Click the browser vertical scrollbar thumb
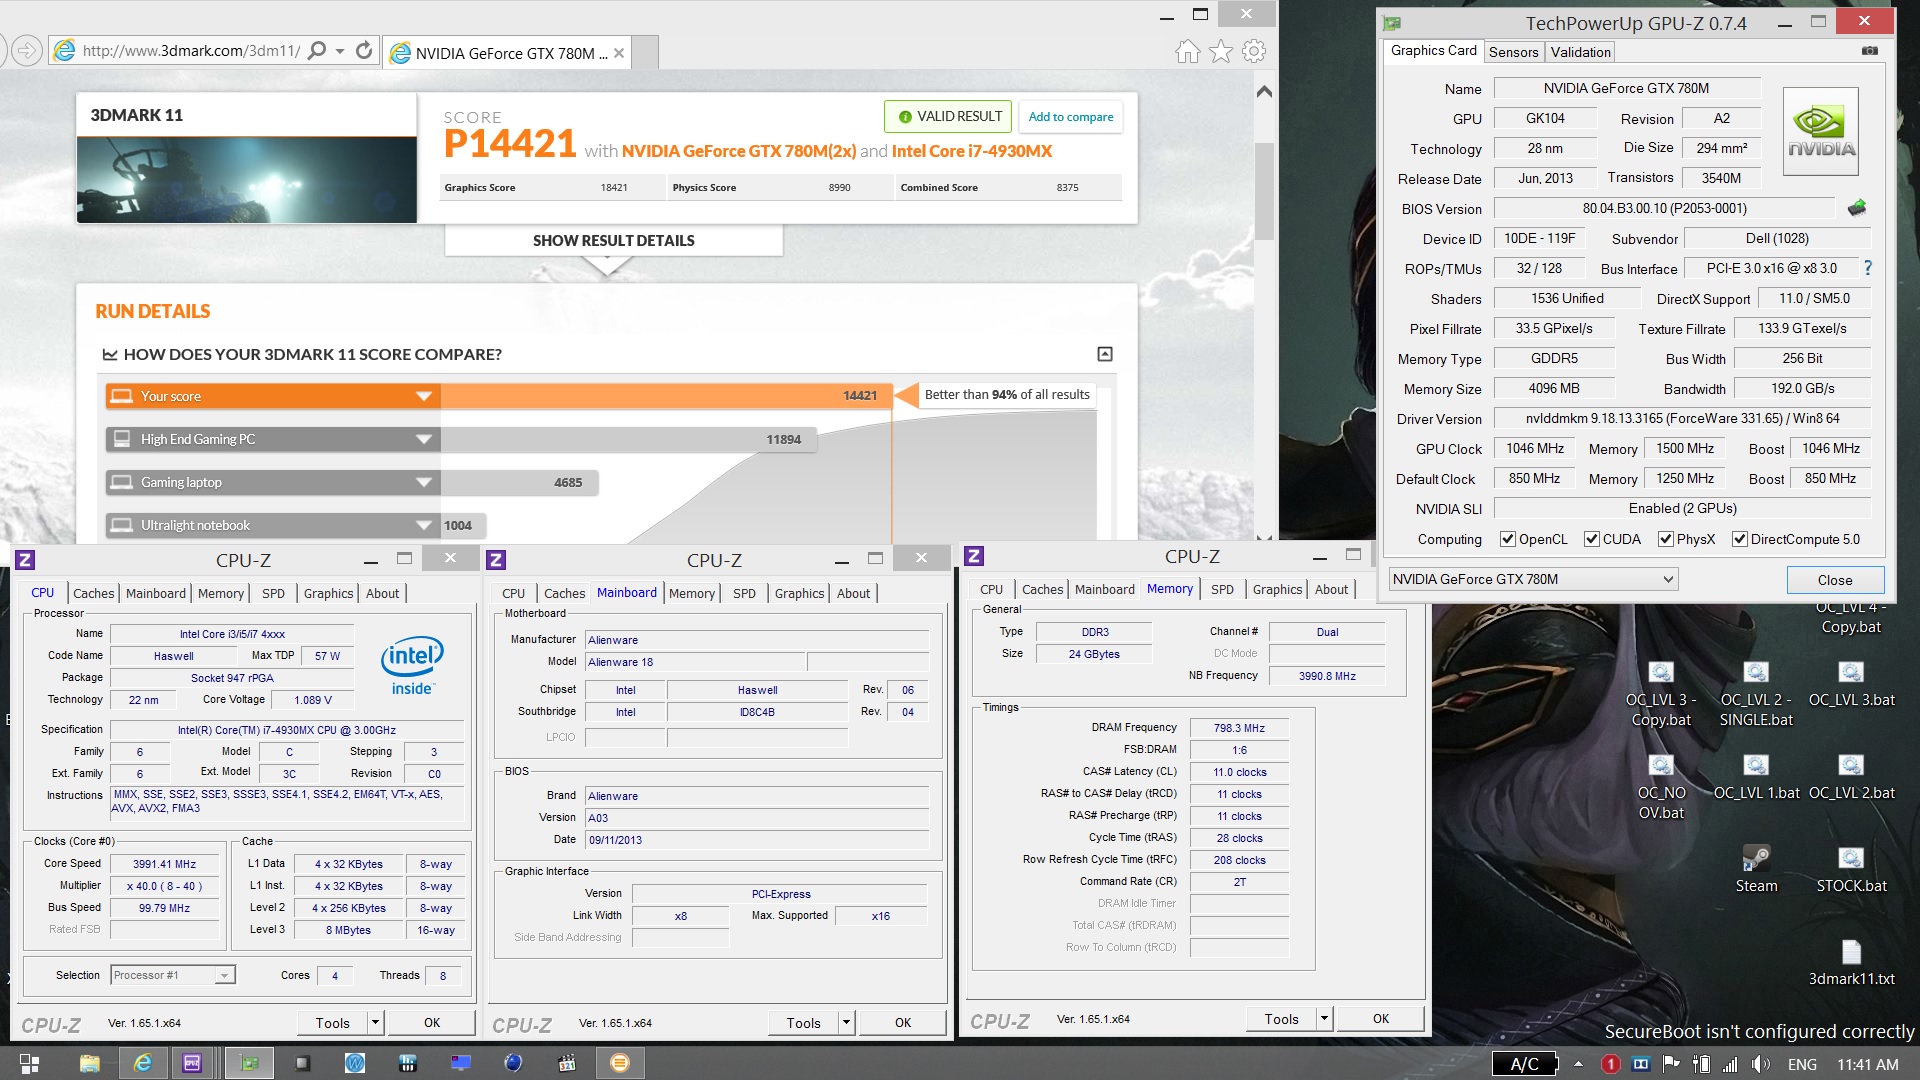1920x1080 pixels. click(x=1264, y=190)
